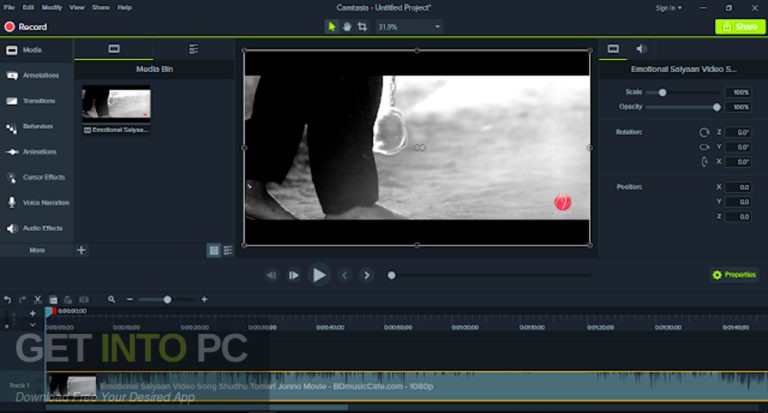Expand the More tools list
This screenshot has width=768, height=413.
tap(37, 250)
